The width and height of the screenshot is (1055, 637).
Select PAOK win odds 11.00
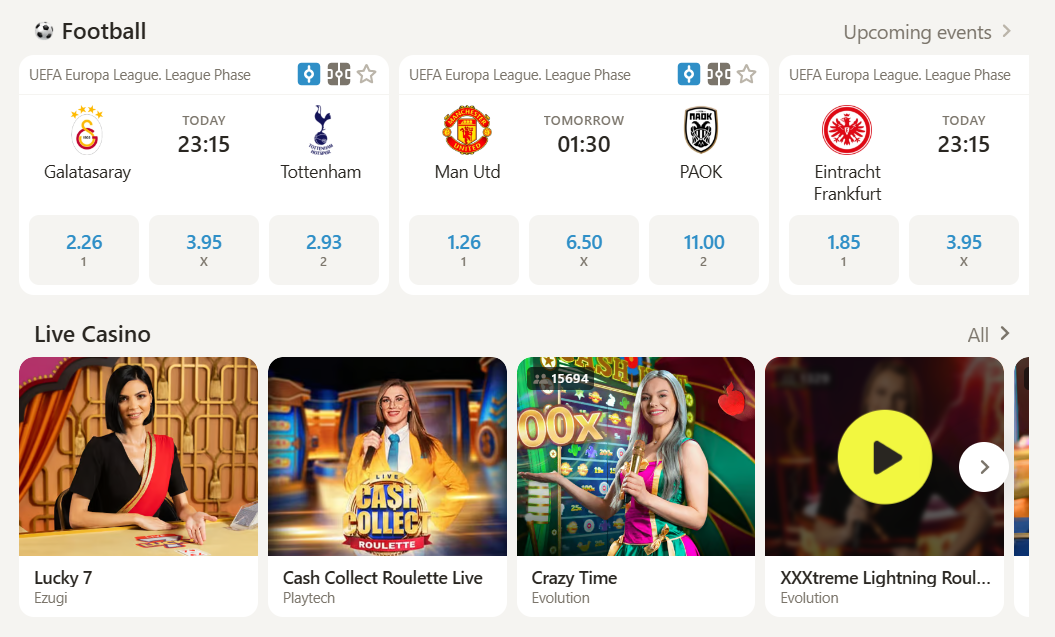[704, 250]
